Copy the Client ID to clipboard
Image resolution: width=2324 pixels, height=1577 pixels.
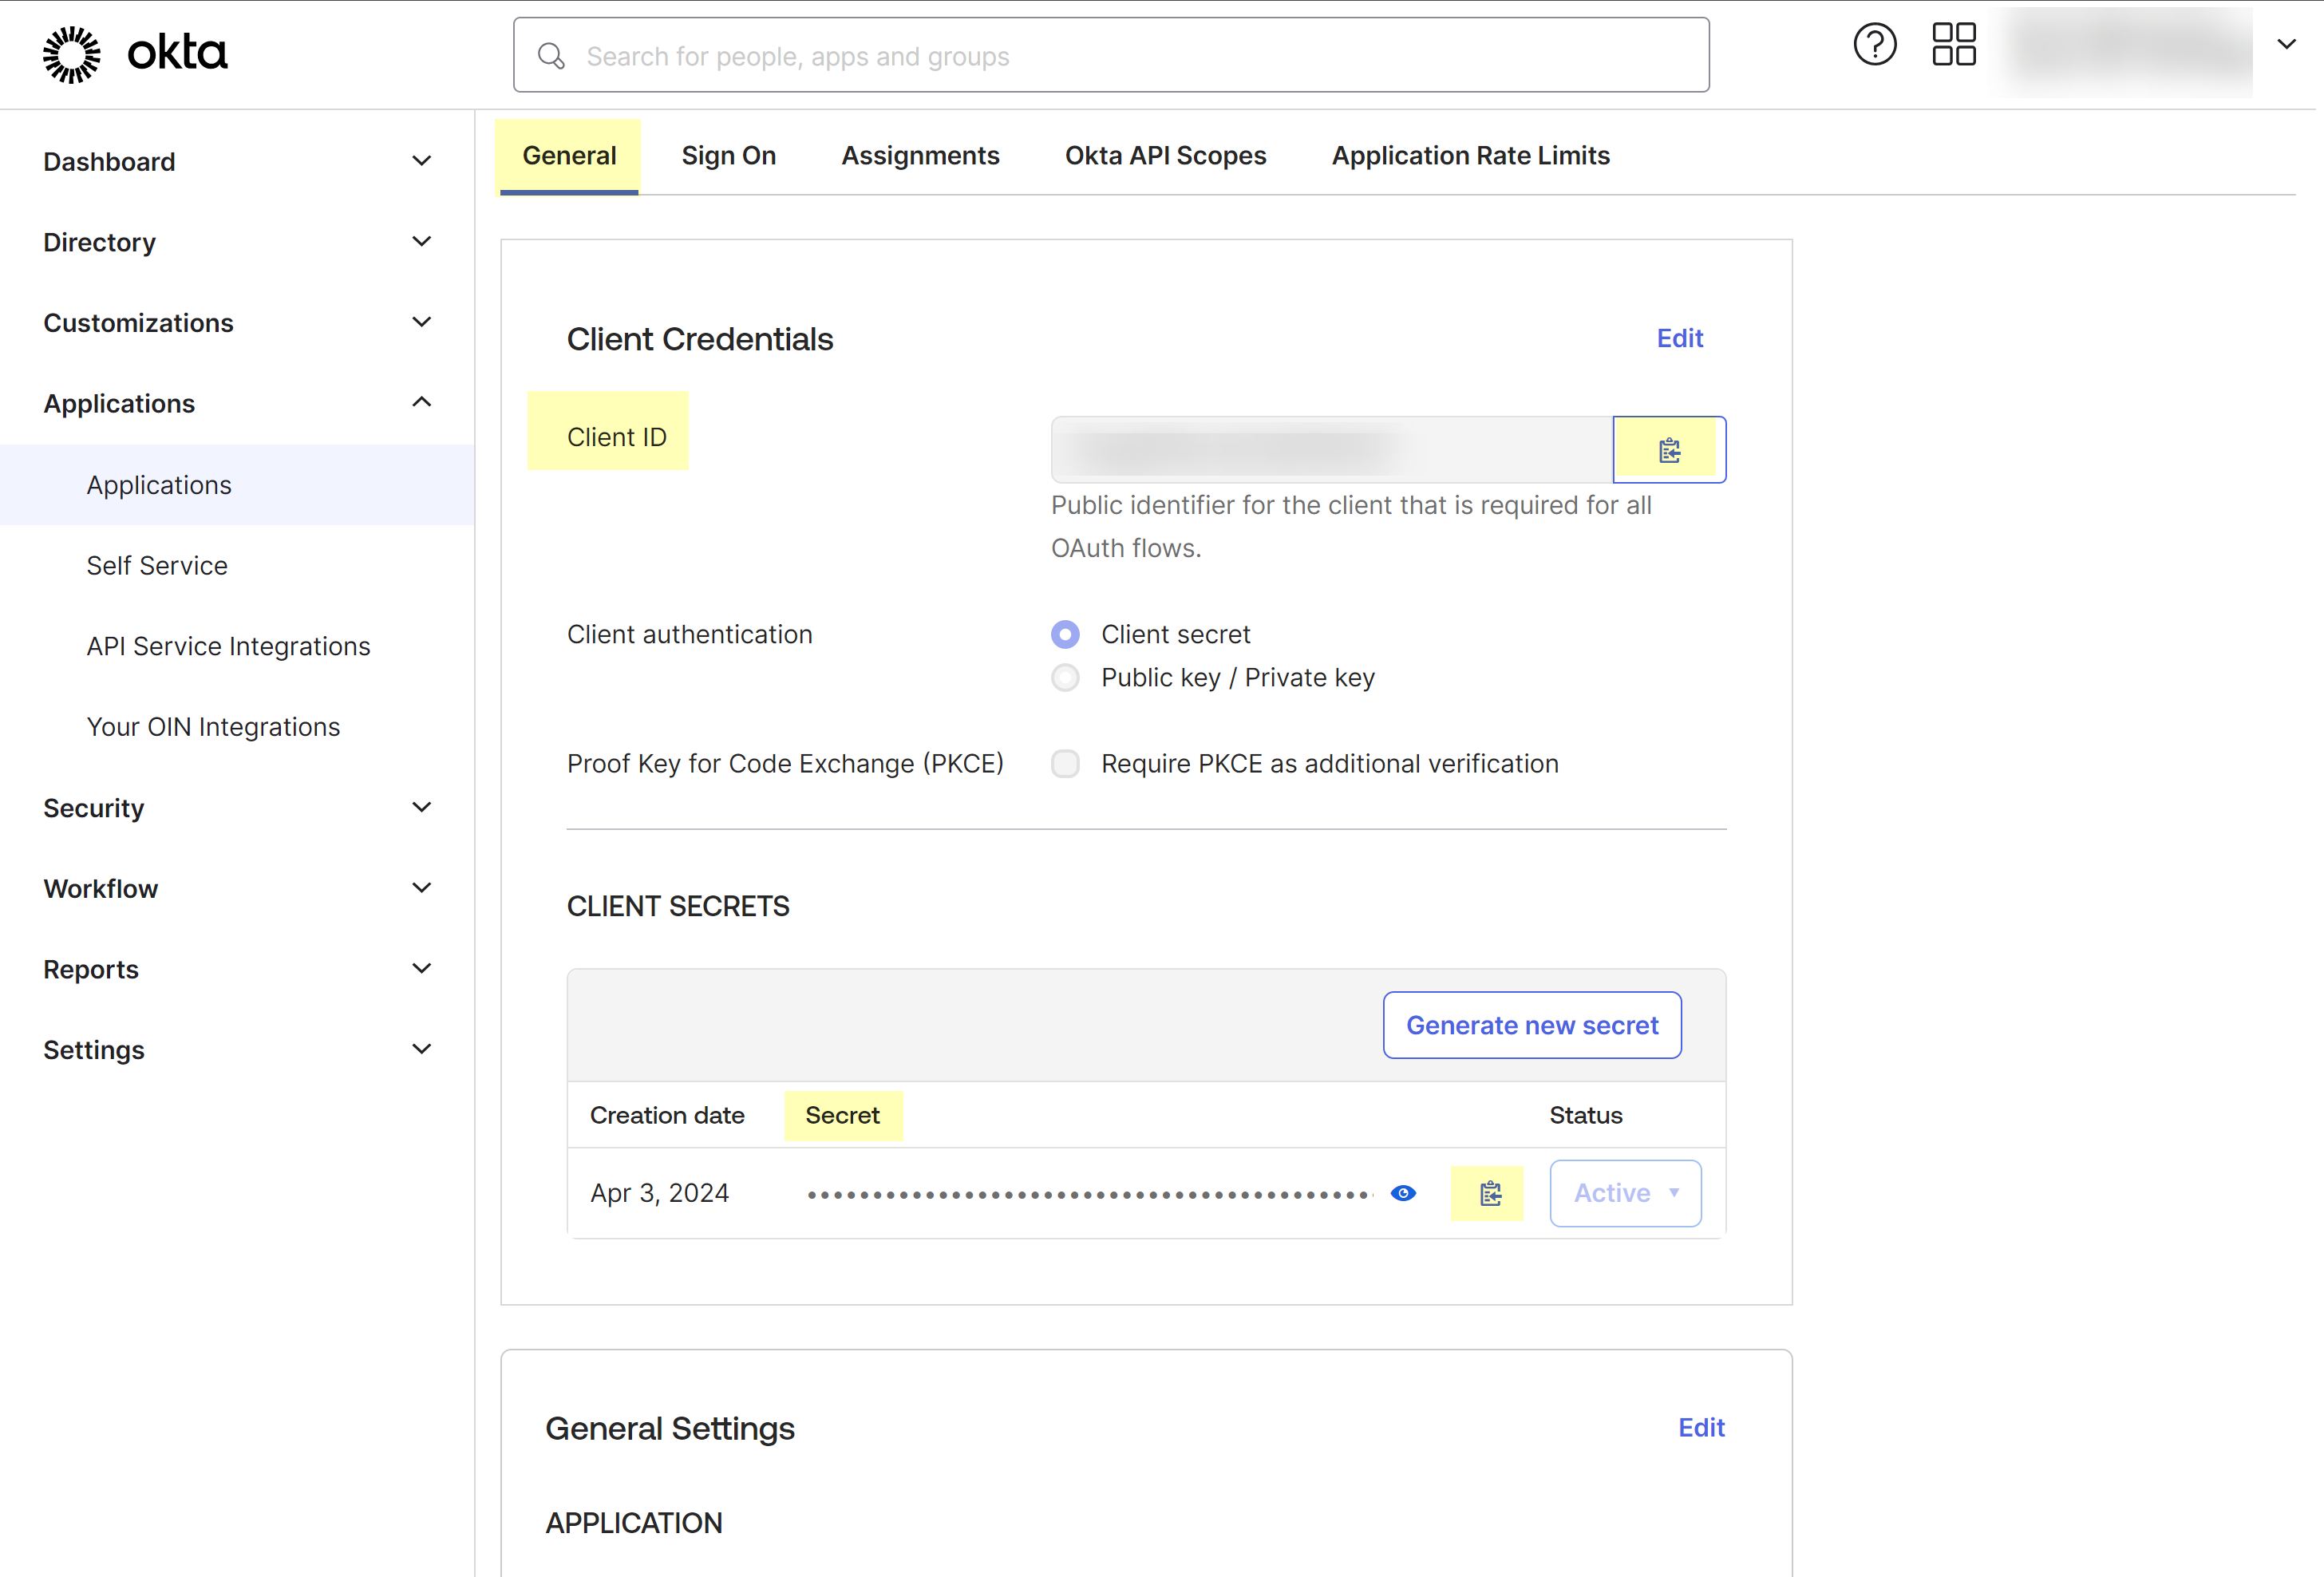coord(1669,450)
